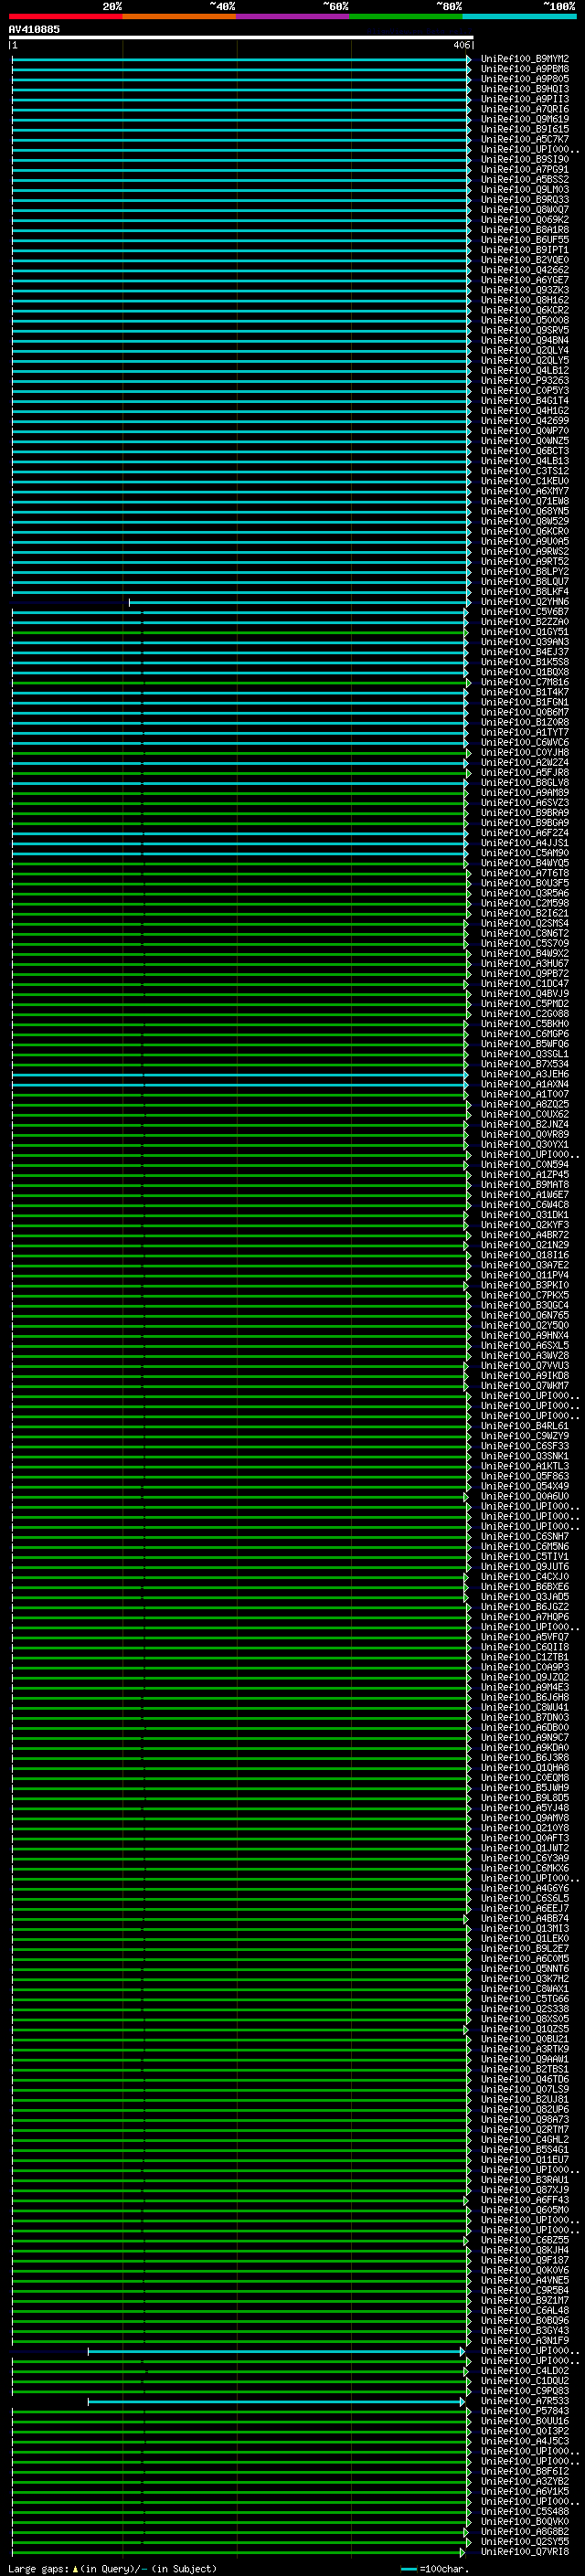This screenshot has width=585, height=2576.
Task: Select hit label UniRef100_Q9SRV5
Action: pyautogui.click(x=525, y=330)
